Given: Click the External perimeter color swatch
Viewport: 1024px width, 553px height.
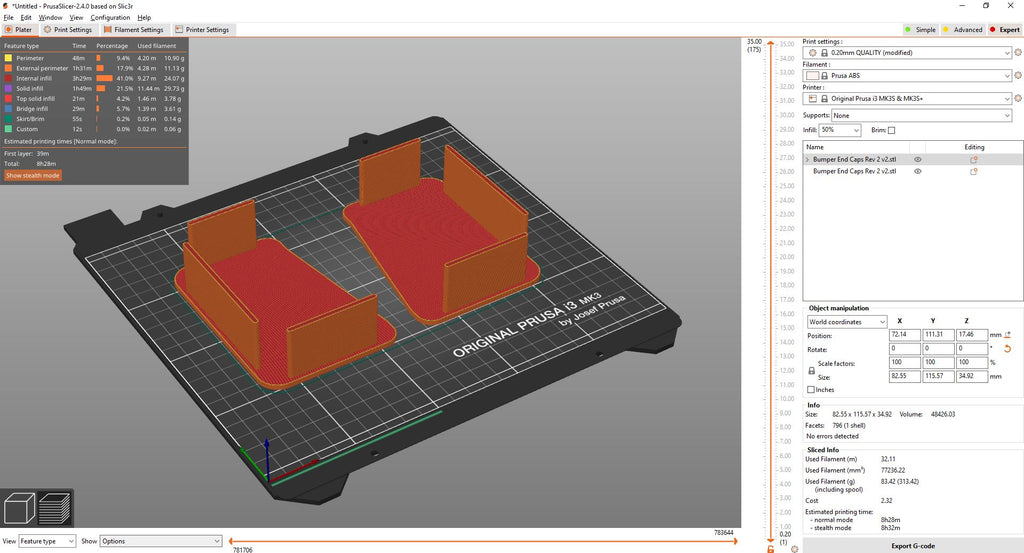Looking at the screenshot, I should (x=8, y=68).
